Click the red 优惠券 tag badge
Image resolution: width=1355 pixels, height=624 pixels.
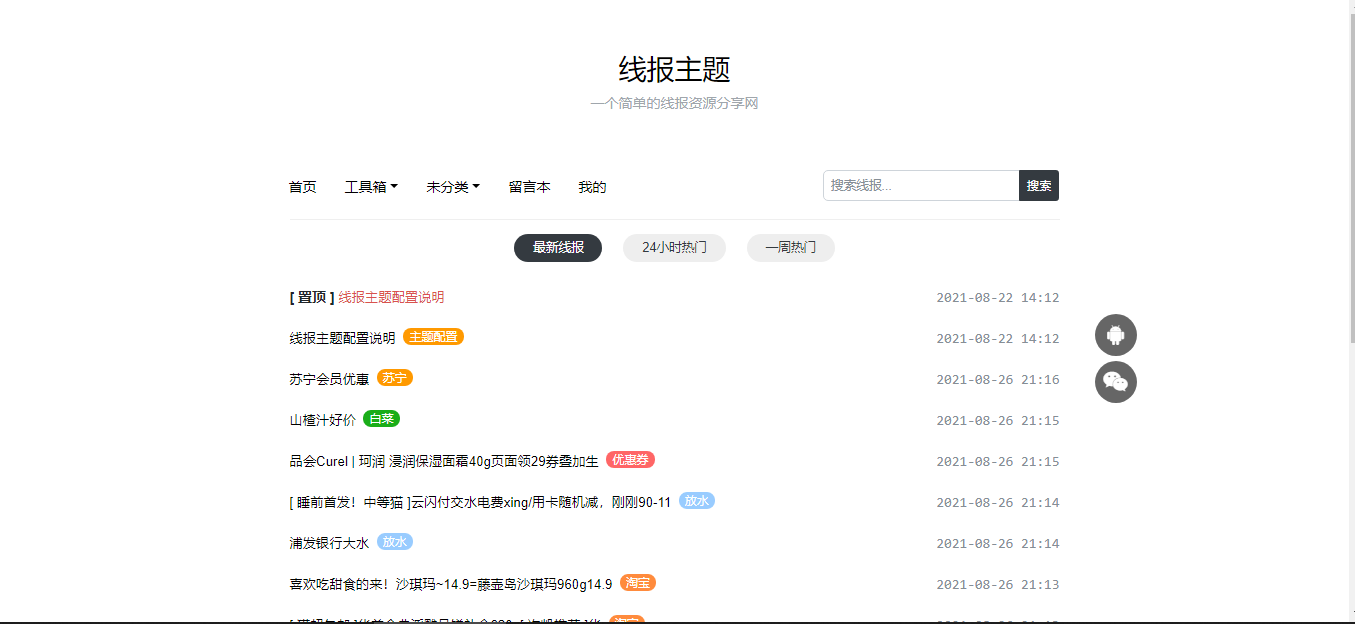click(x=629, y=461)
